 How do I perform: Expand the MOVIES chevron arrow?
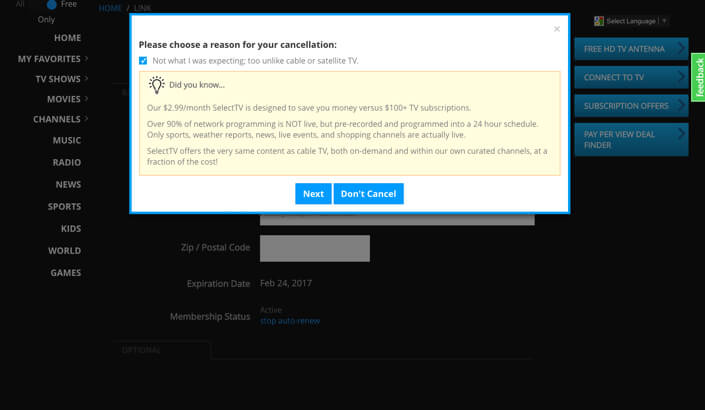86,99
